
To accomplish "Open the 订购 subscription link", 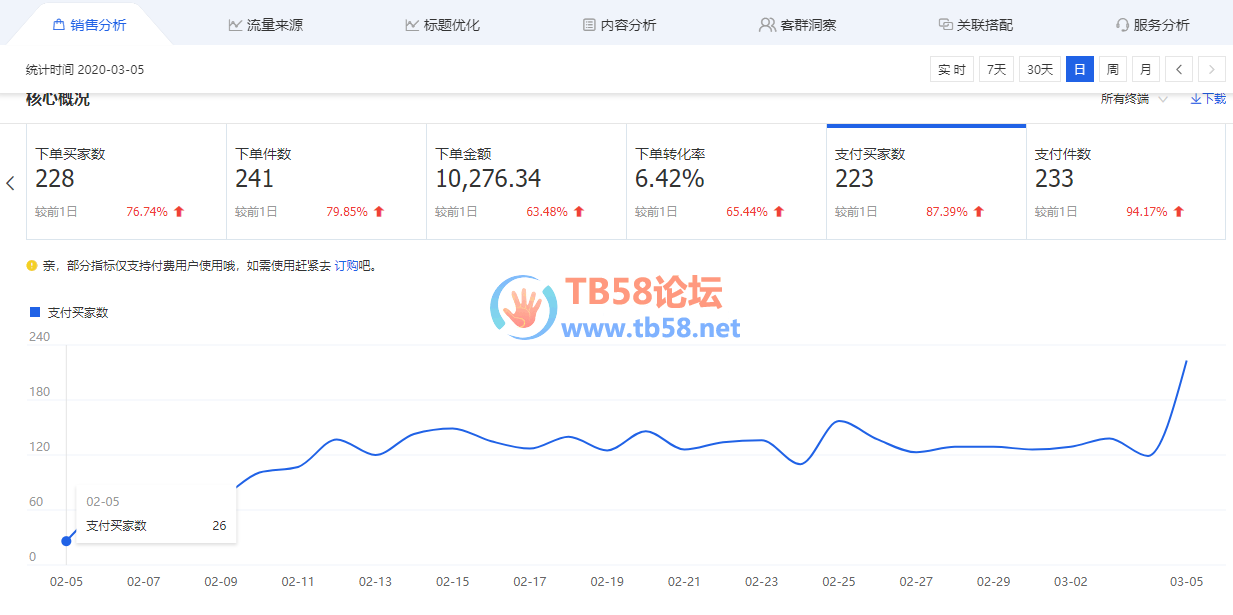I will click(x=345, y=266).
